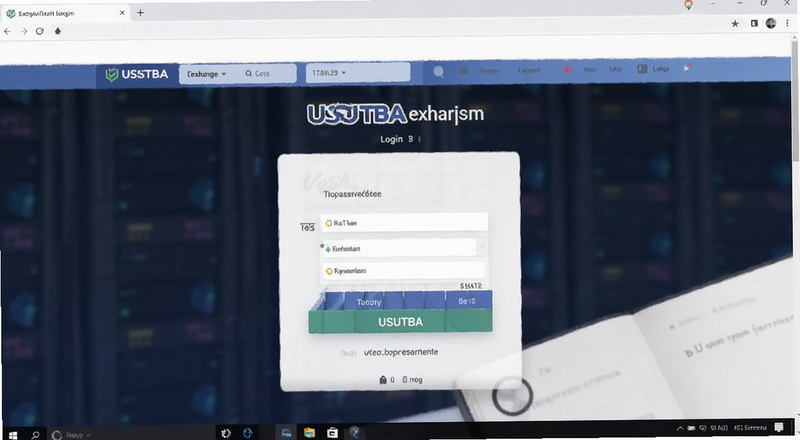This screenshot has height=440, width=800.
Task: Open the browser three-dot menu
Action: click(x=787, y=23)
